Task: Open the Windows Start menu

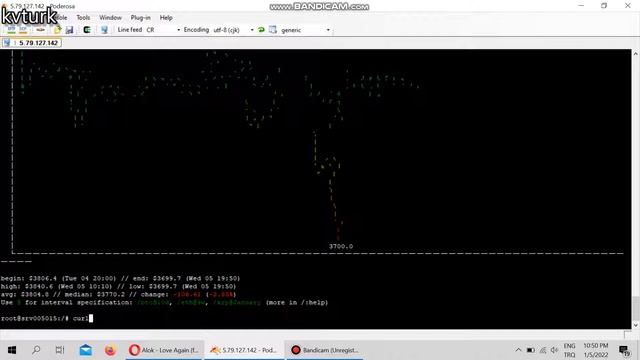Action: pyautogui.click(x=12, y=350)
